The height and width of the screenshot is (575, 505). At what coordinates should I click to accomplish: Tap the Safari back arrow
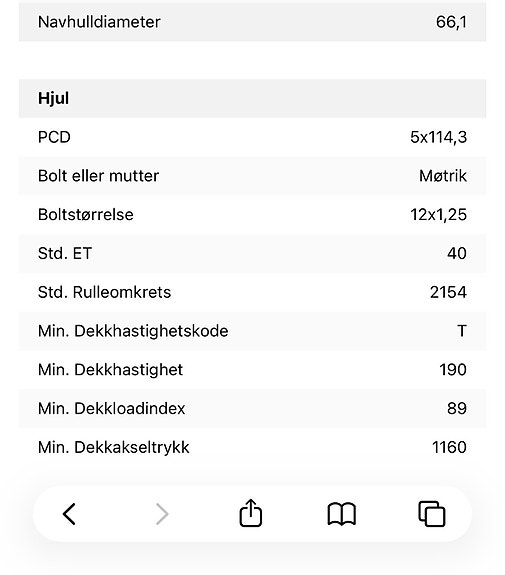(x=69, y=514)
